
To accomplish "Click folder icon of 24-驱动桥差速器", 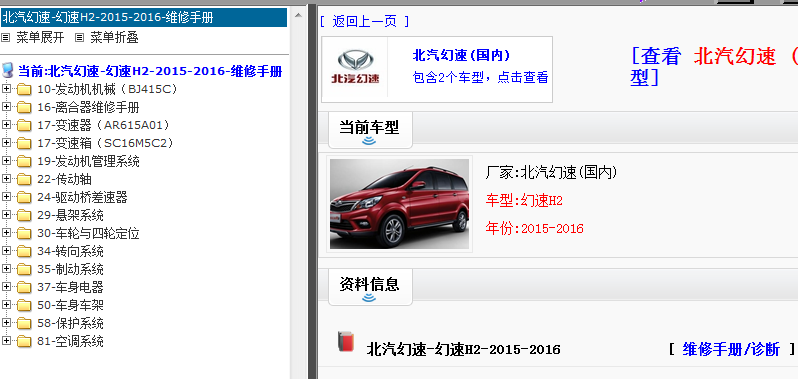I will click(x=24, y=197).
